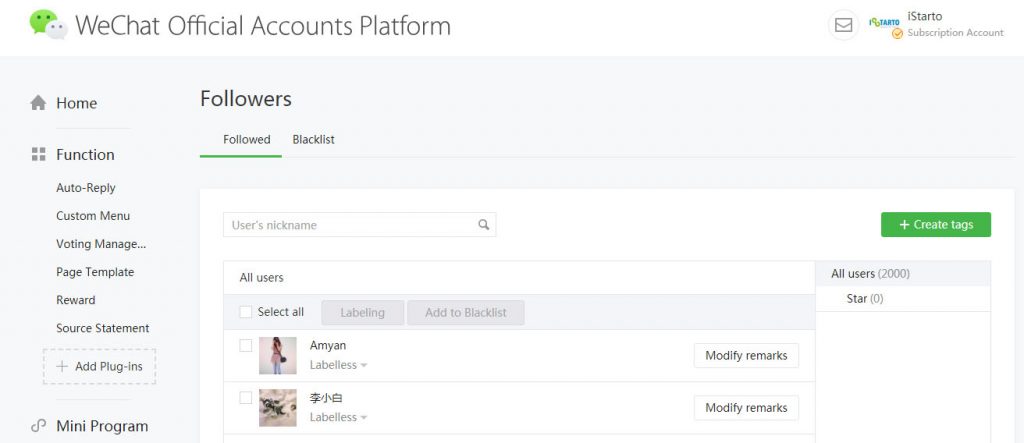Open Amyan's profile photo thumbnail

point(278,355)
